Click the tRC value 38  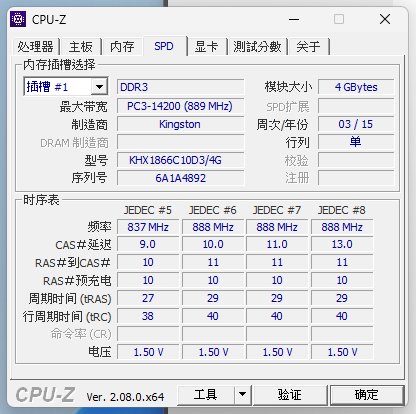(148, 316)
